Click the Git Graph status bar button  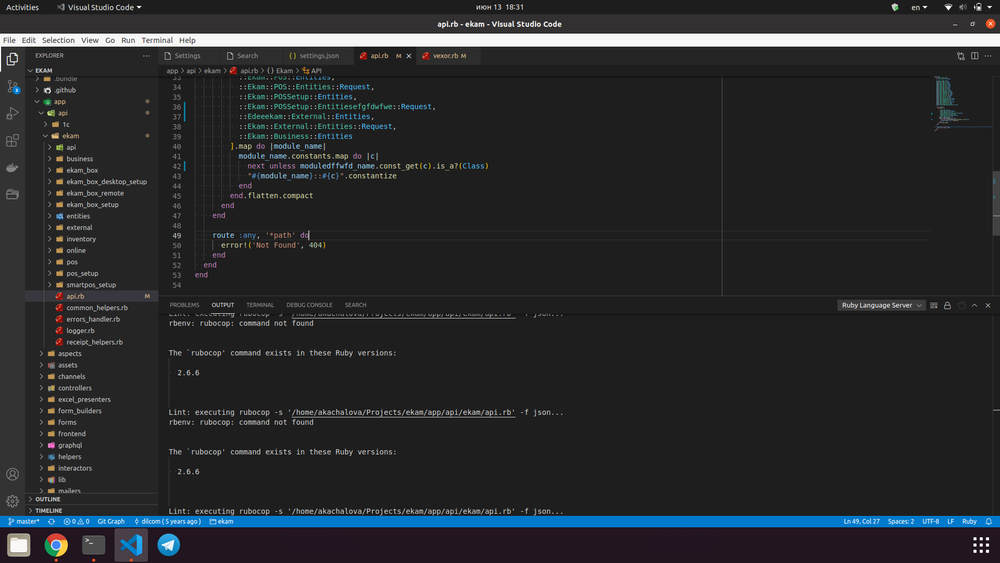(111, 522)
